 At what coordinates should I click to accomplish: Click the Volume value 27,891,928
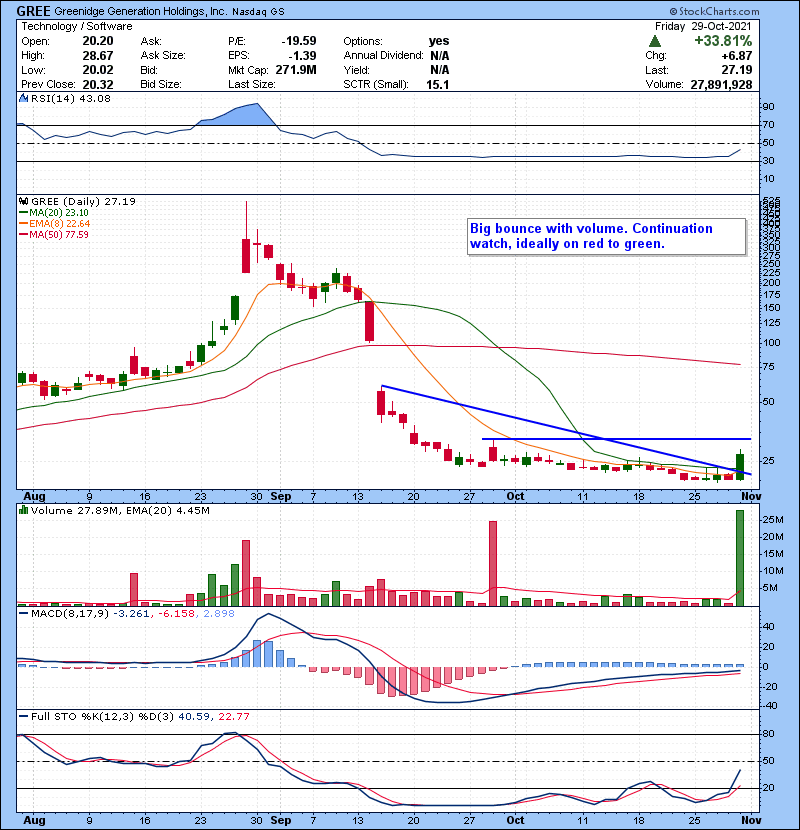pyautogui.click(x=721, y=84)
